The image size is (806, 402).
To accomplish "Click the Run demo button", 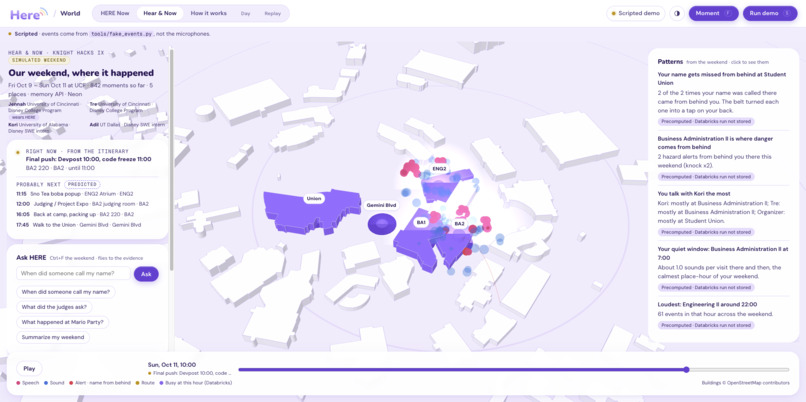I will click(x=769, y=13).
